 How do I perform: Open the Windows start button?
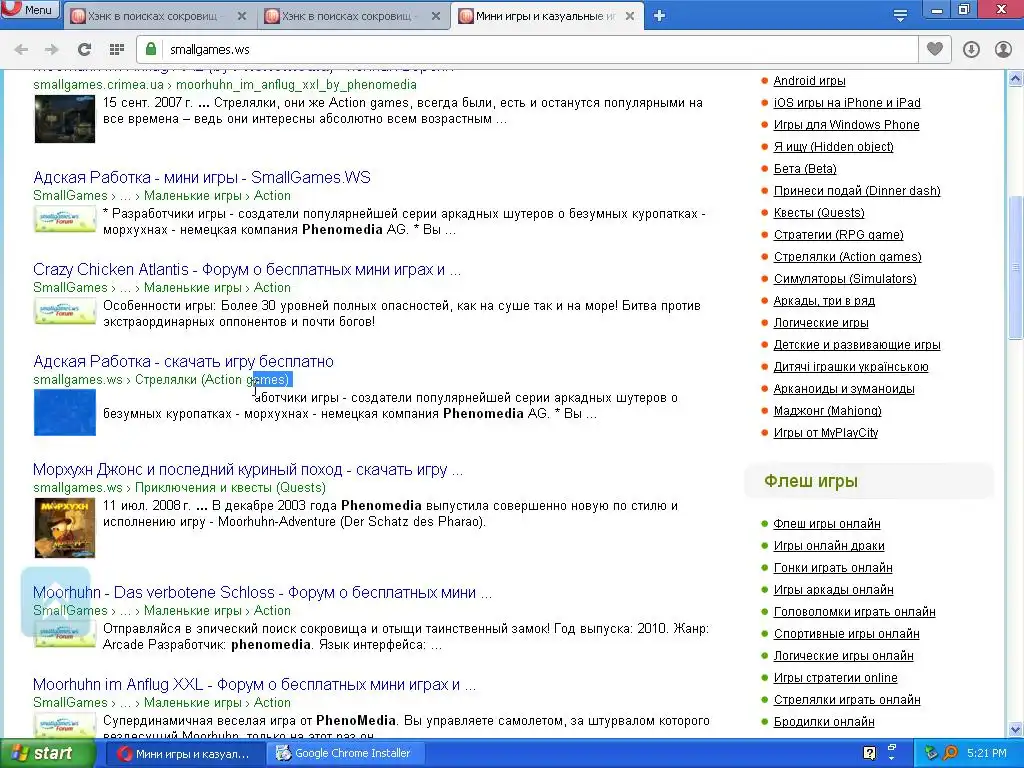pos(47,754)
